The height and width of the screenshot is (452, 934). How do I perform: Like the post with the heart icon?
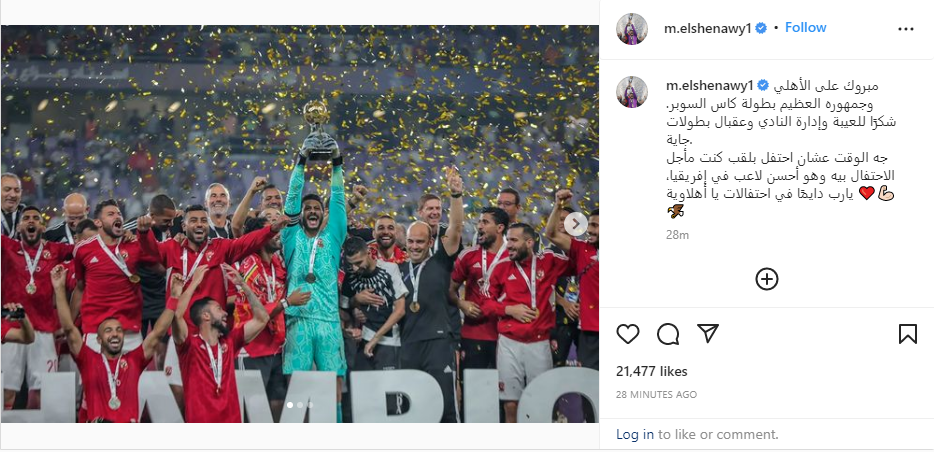click(x=627, y=334)
